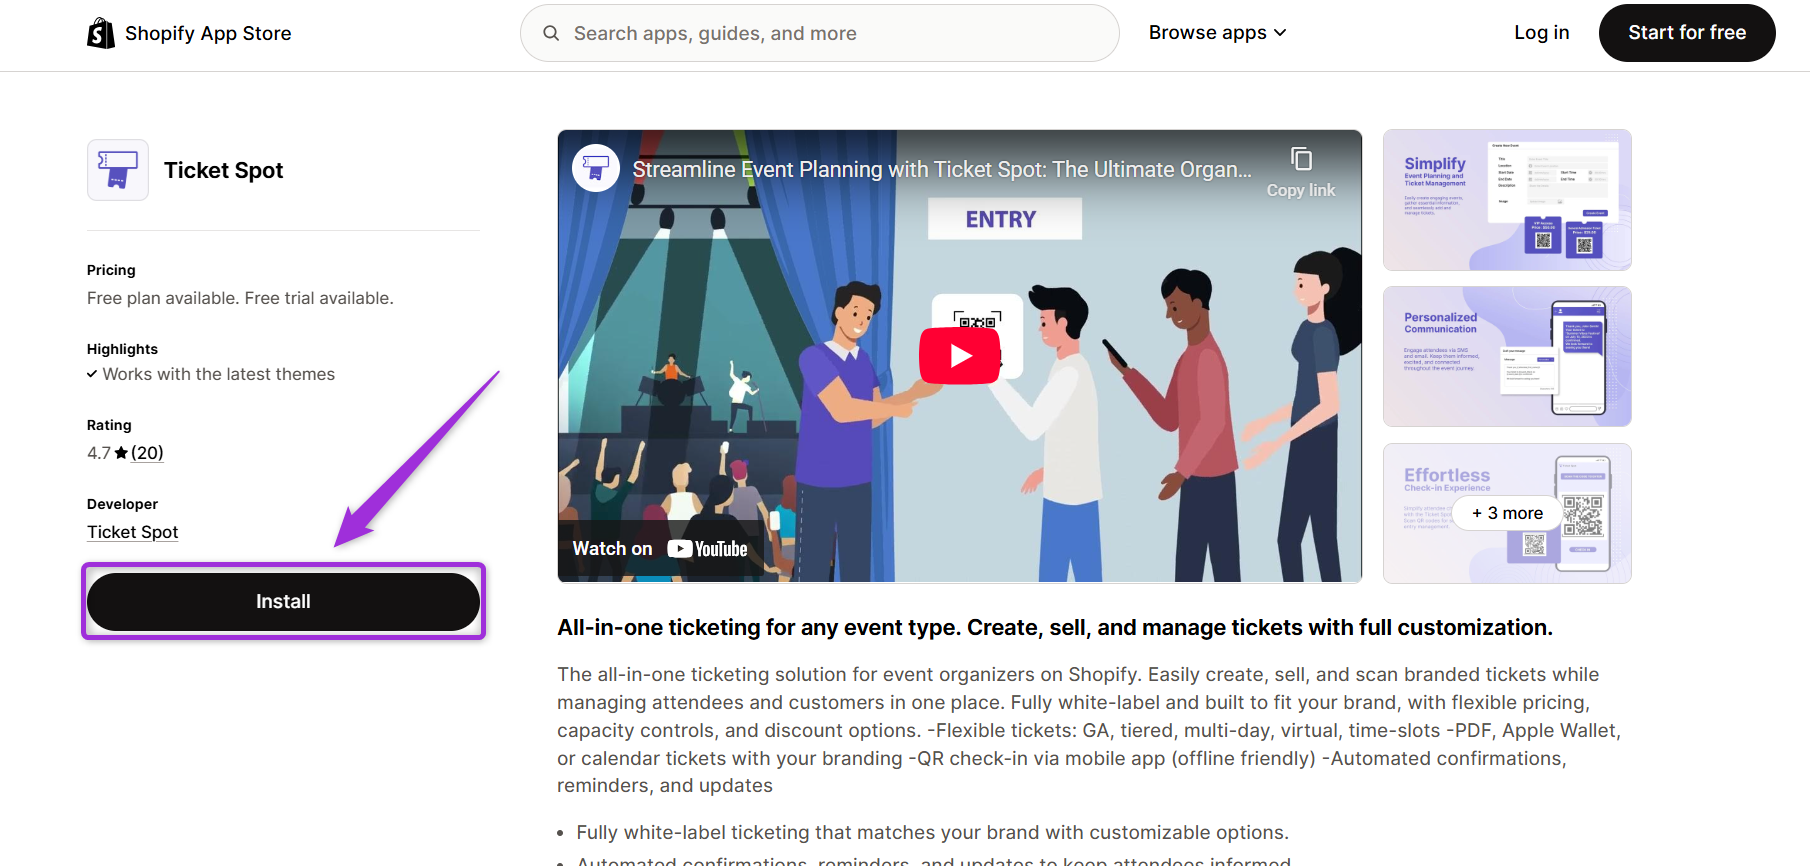The height and width of the screenshot is (866, 1810).
Task: Open the Ticket Spot developer link
Action: click(132, 532)
